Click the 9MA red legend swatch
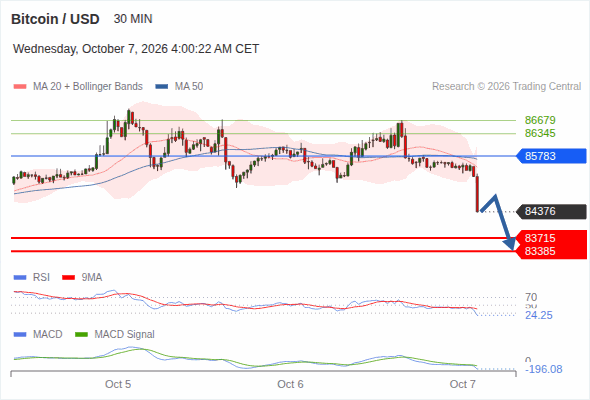The image size is (590, 400). tap(68, 278)
